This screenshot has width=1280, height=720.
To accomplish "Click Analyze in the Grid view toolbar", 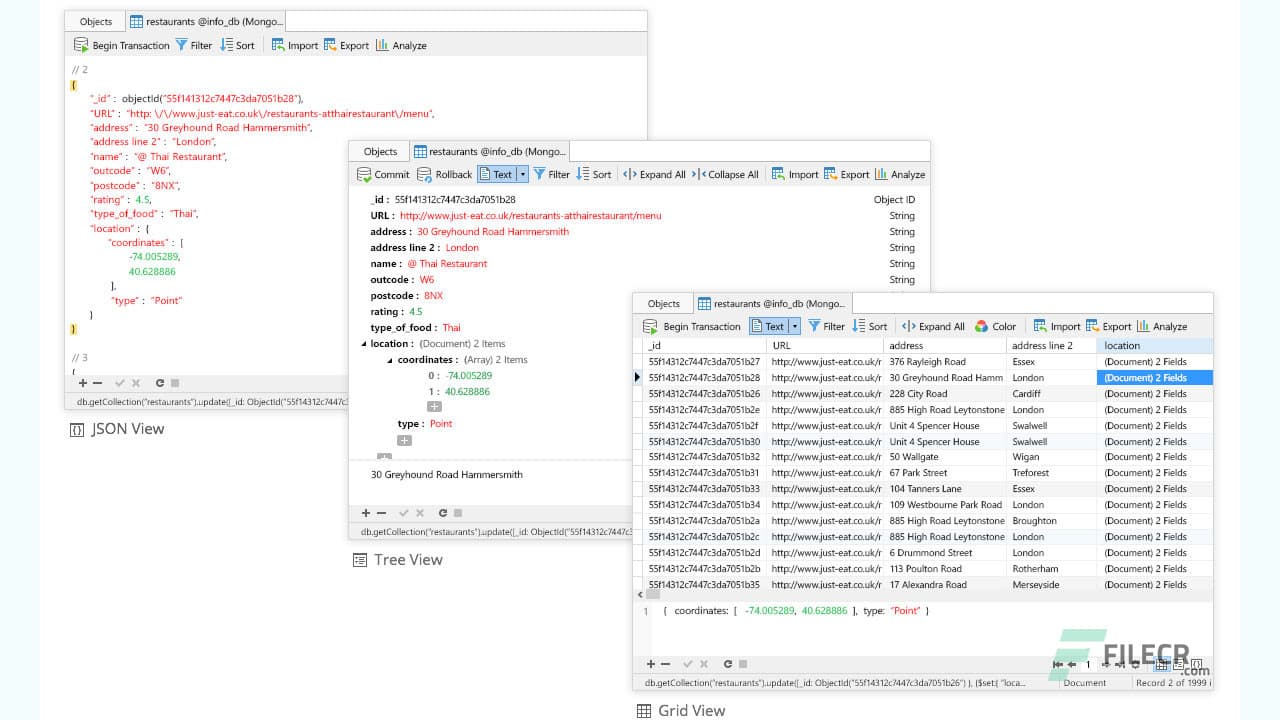I will tap(1161, 326).
